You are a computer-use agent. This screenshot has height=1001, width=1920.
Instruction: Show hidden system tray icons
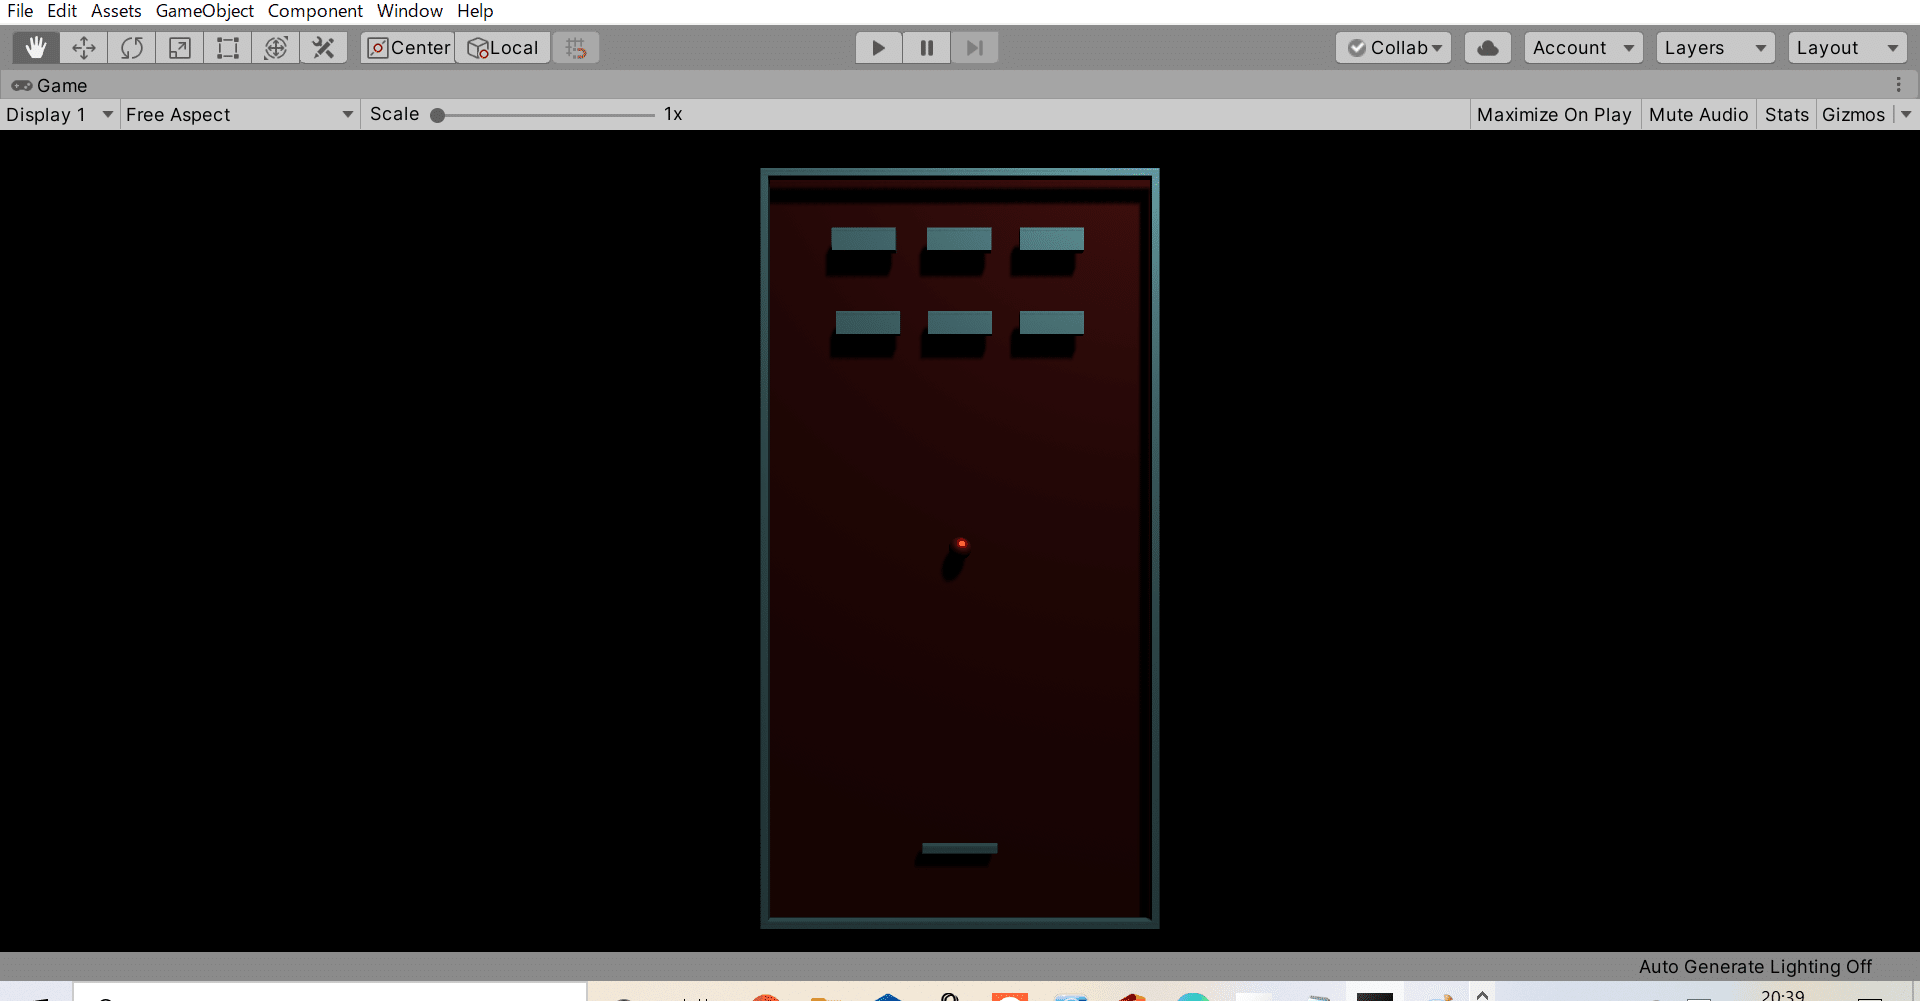(1483, 994)
